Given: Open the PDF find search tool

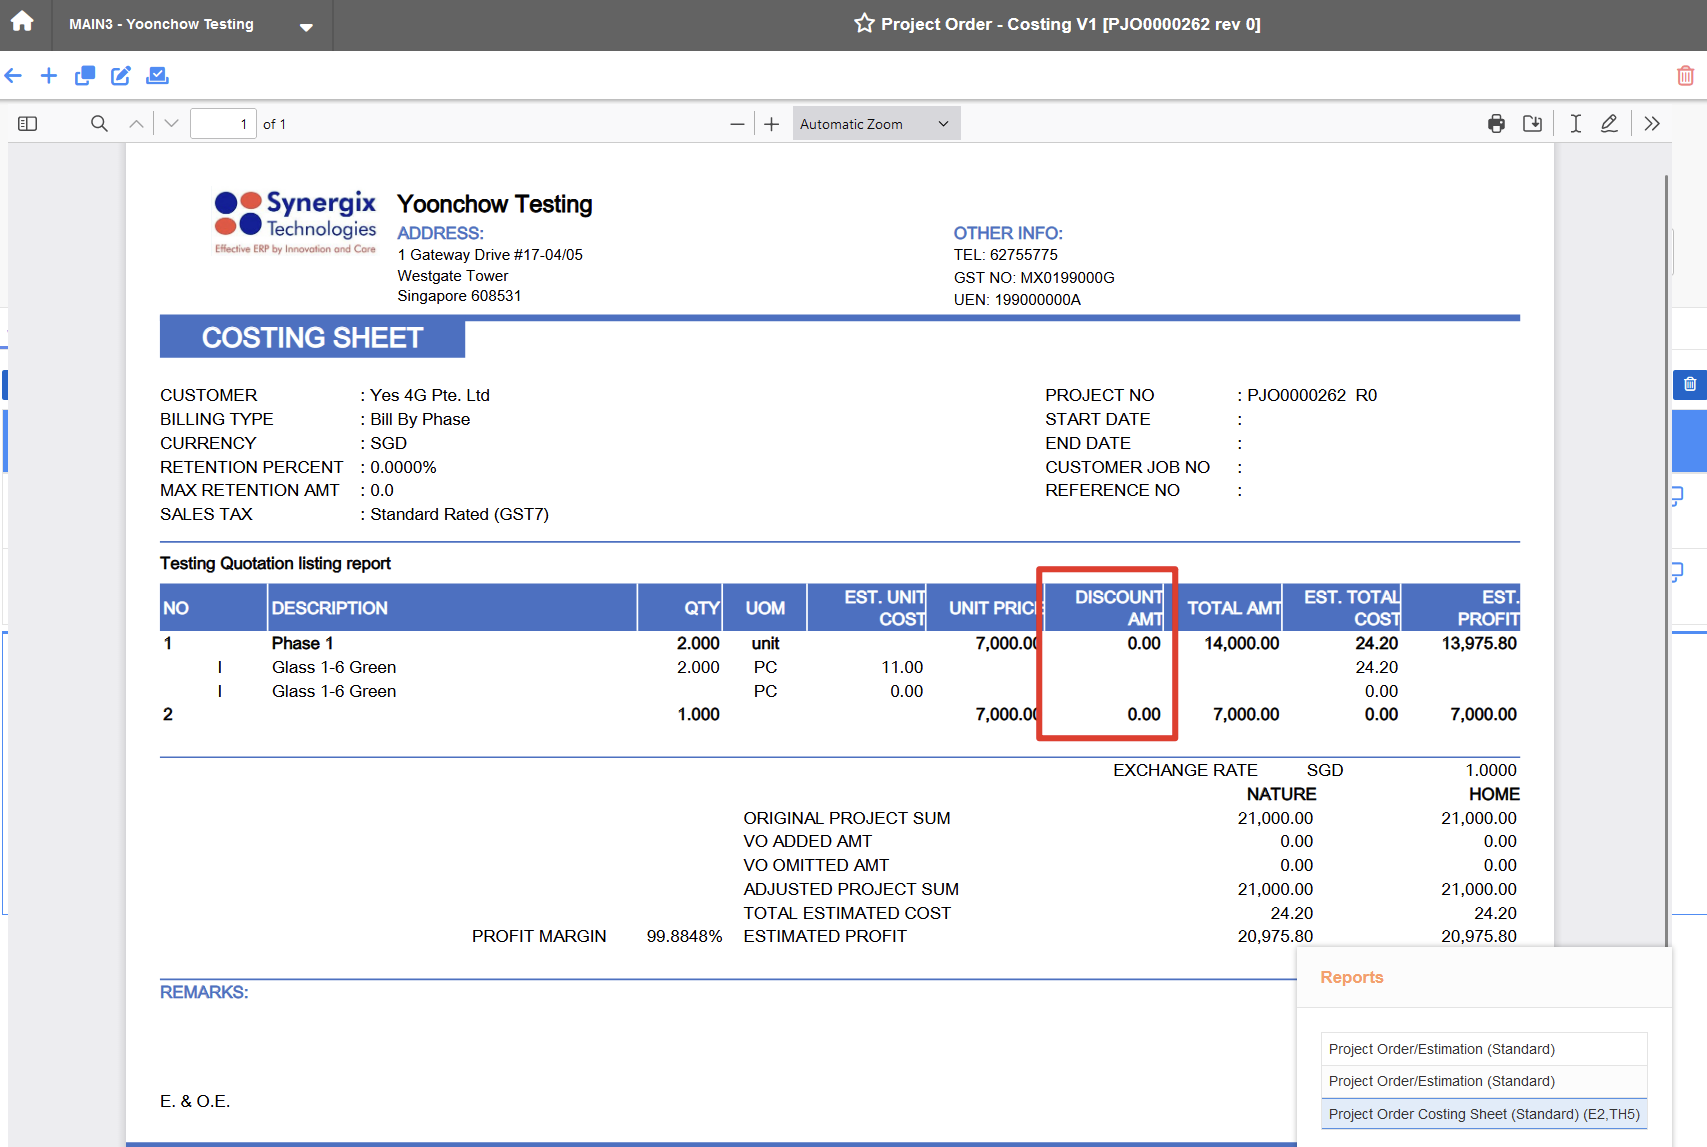Looking at the screenshot, I should tap(99, 124).
